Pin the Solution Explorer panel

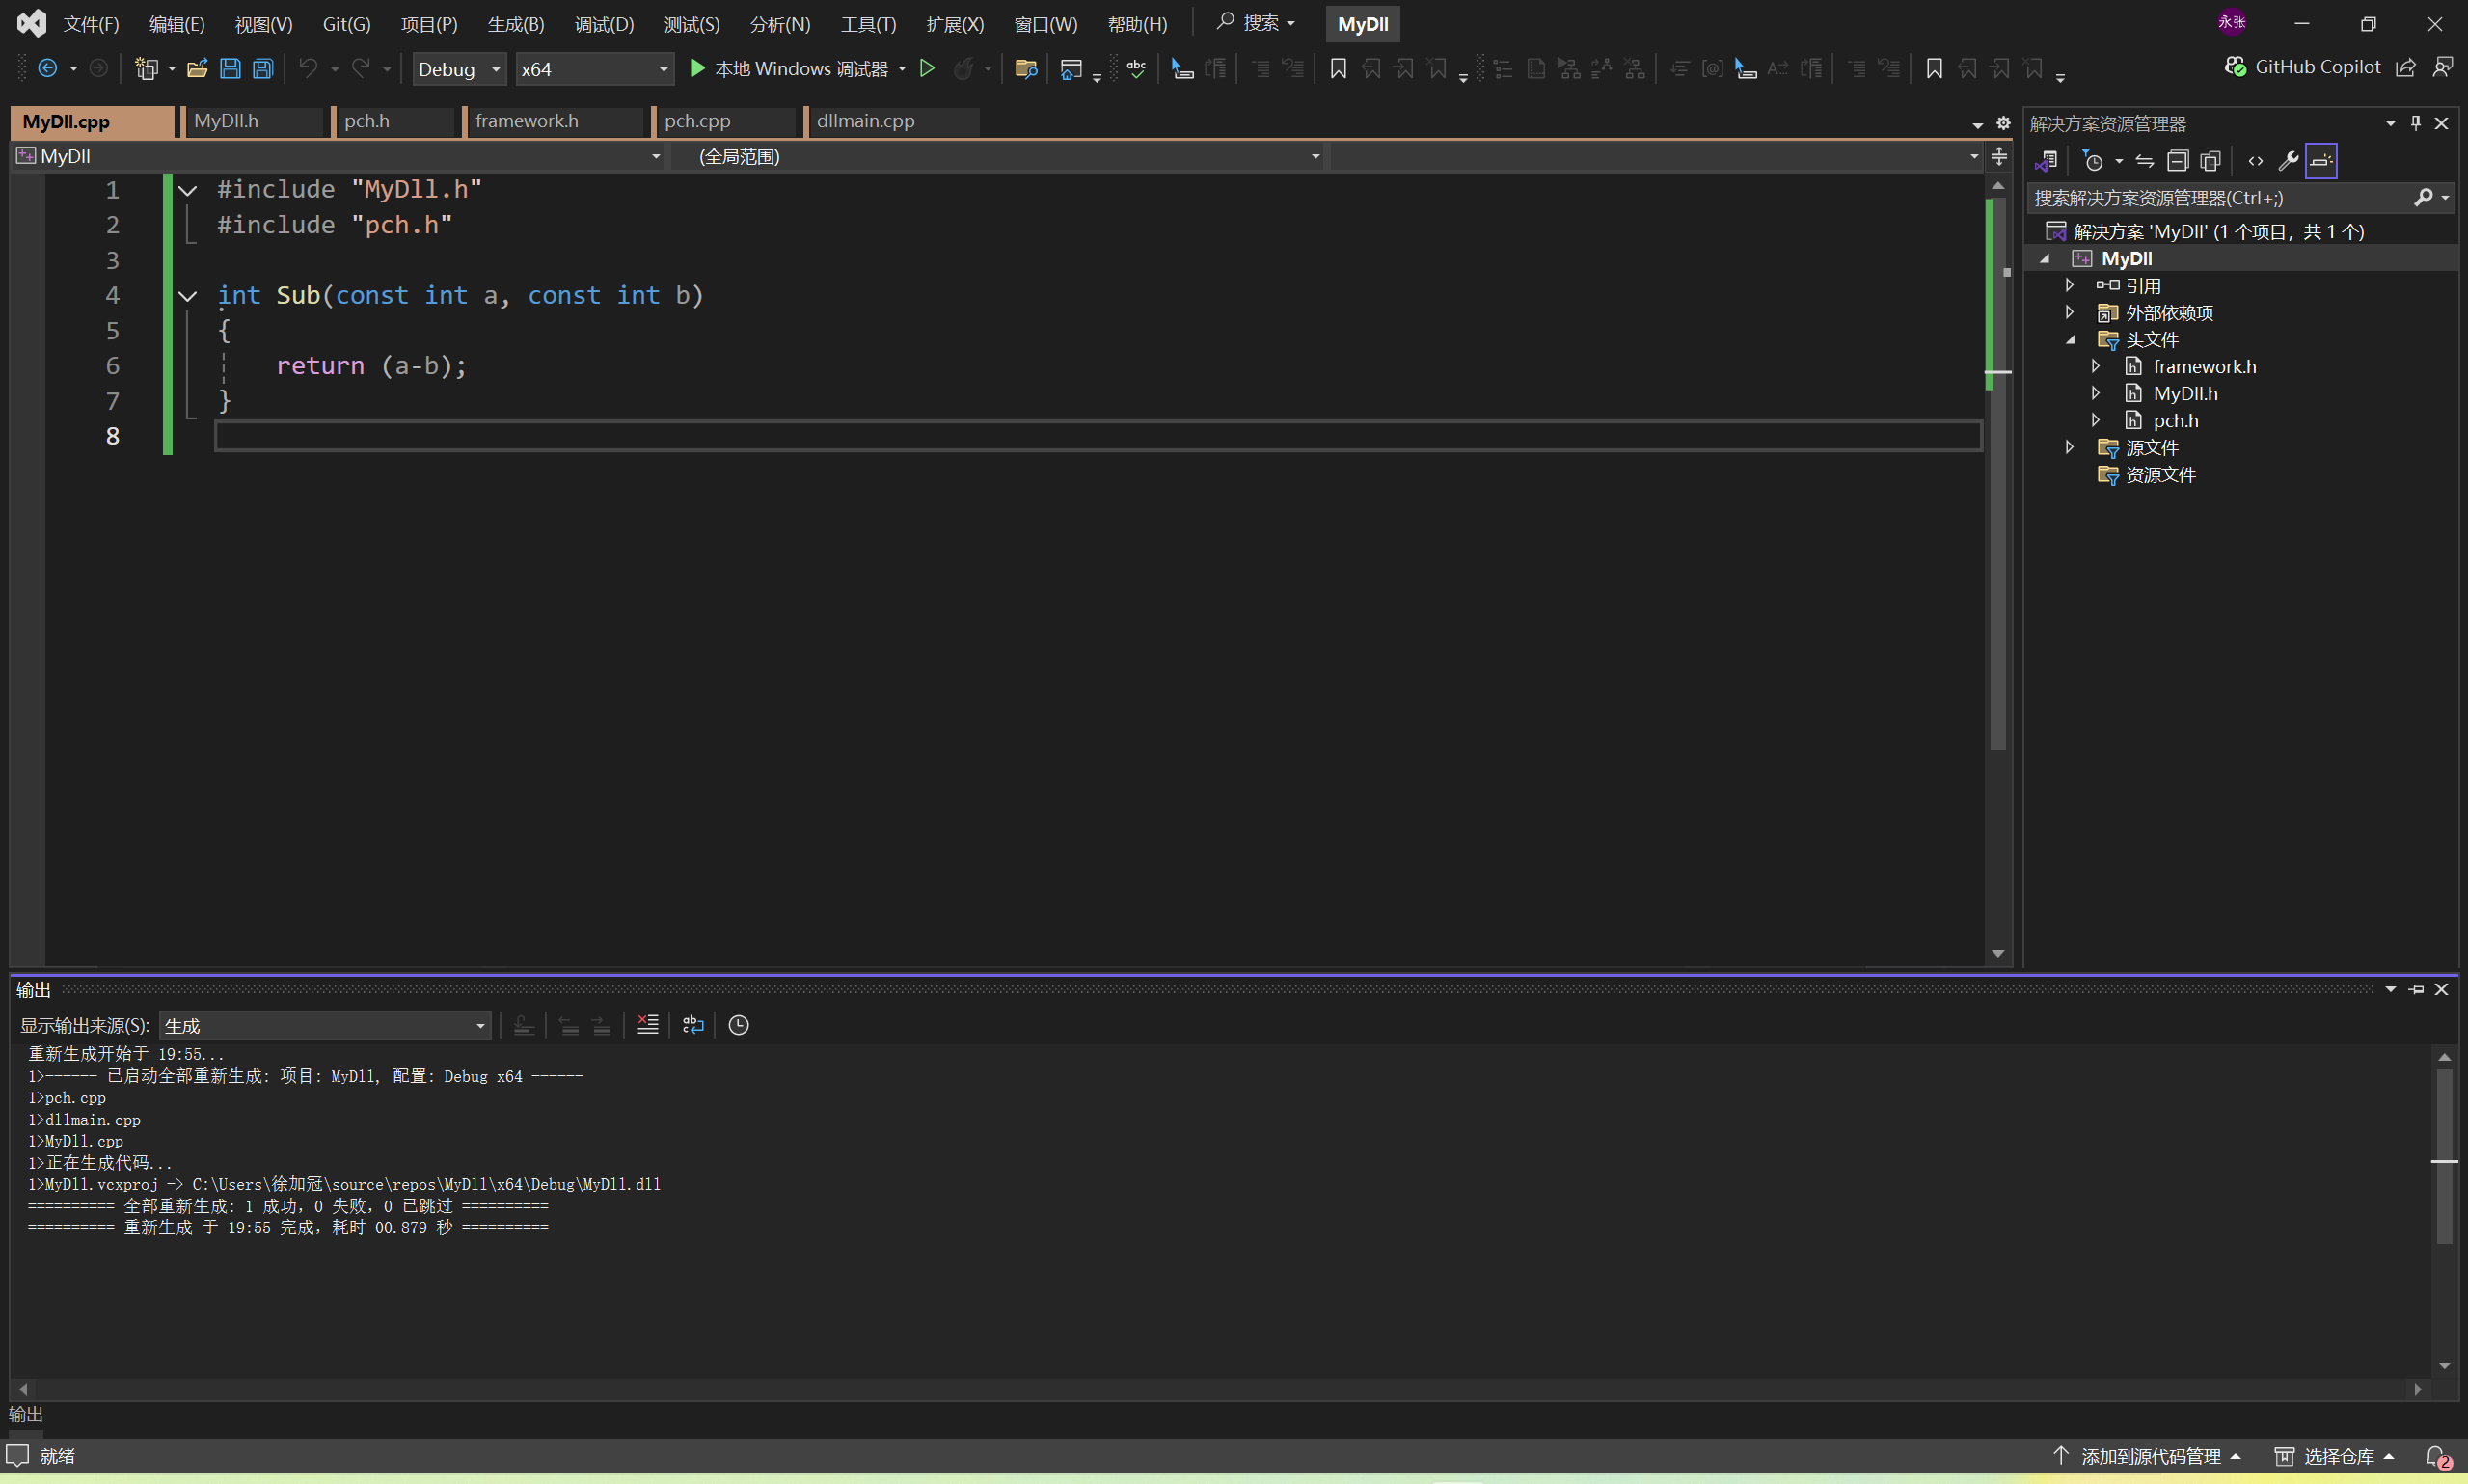2416,123
